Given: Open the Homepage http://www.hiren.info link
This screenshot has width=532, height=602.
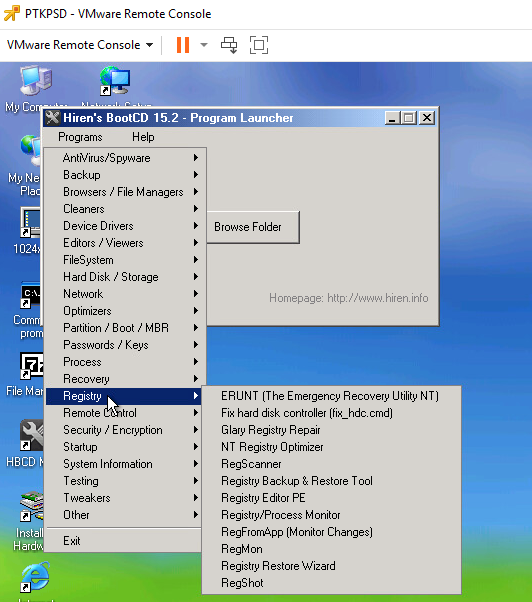Looking at the screenshot, I should pyautogui.click(x=349, y=298).
